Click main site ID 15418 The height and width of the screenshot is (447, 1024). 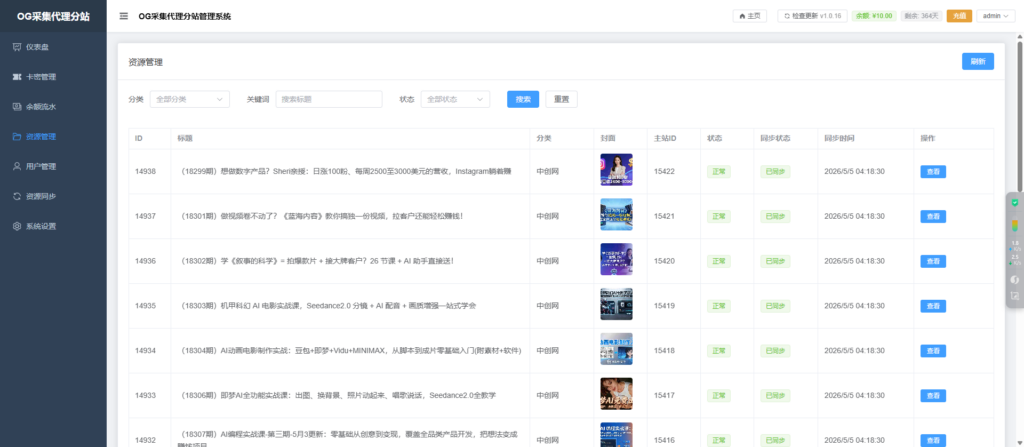664,351
